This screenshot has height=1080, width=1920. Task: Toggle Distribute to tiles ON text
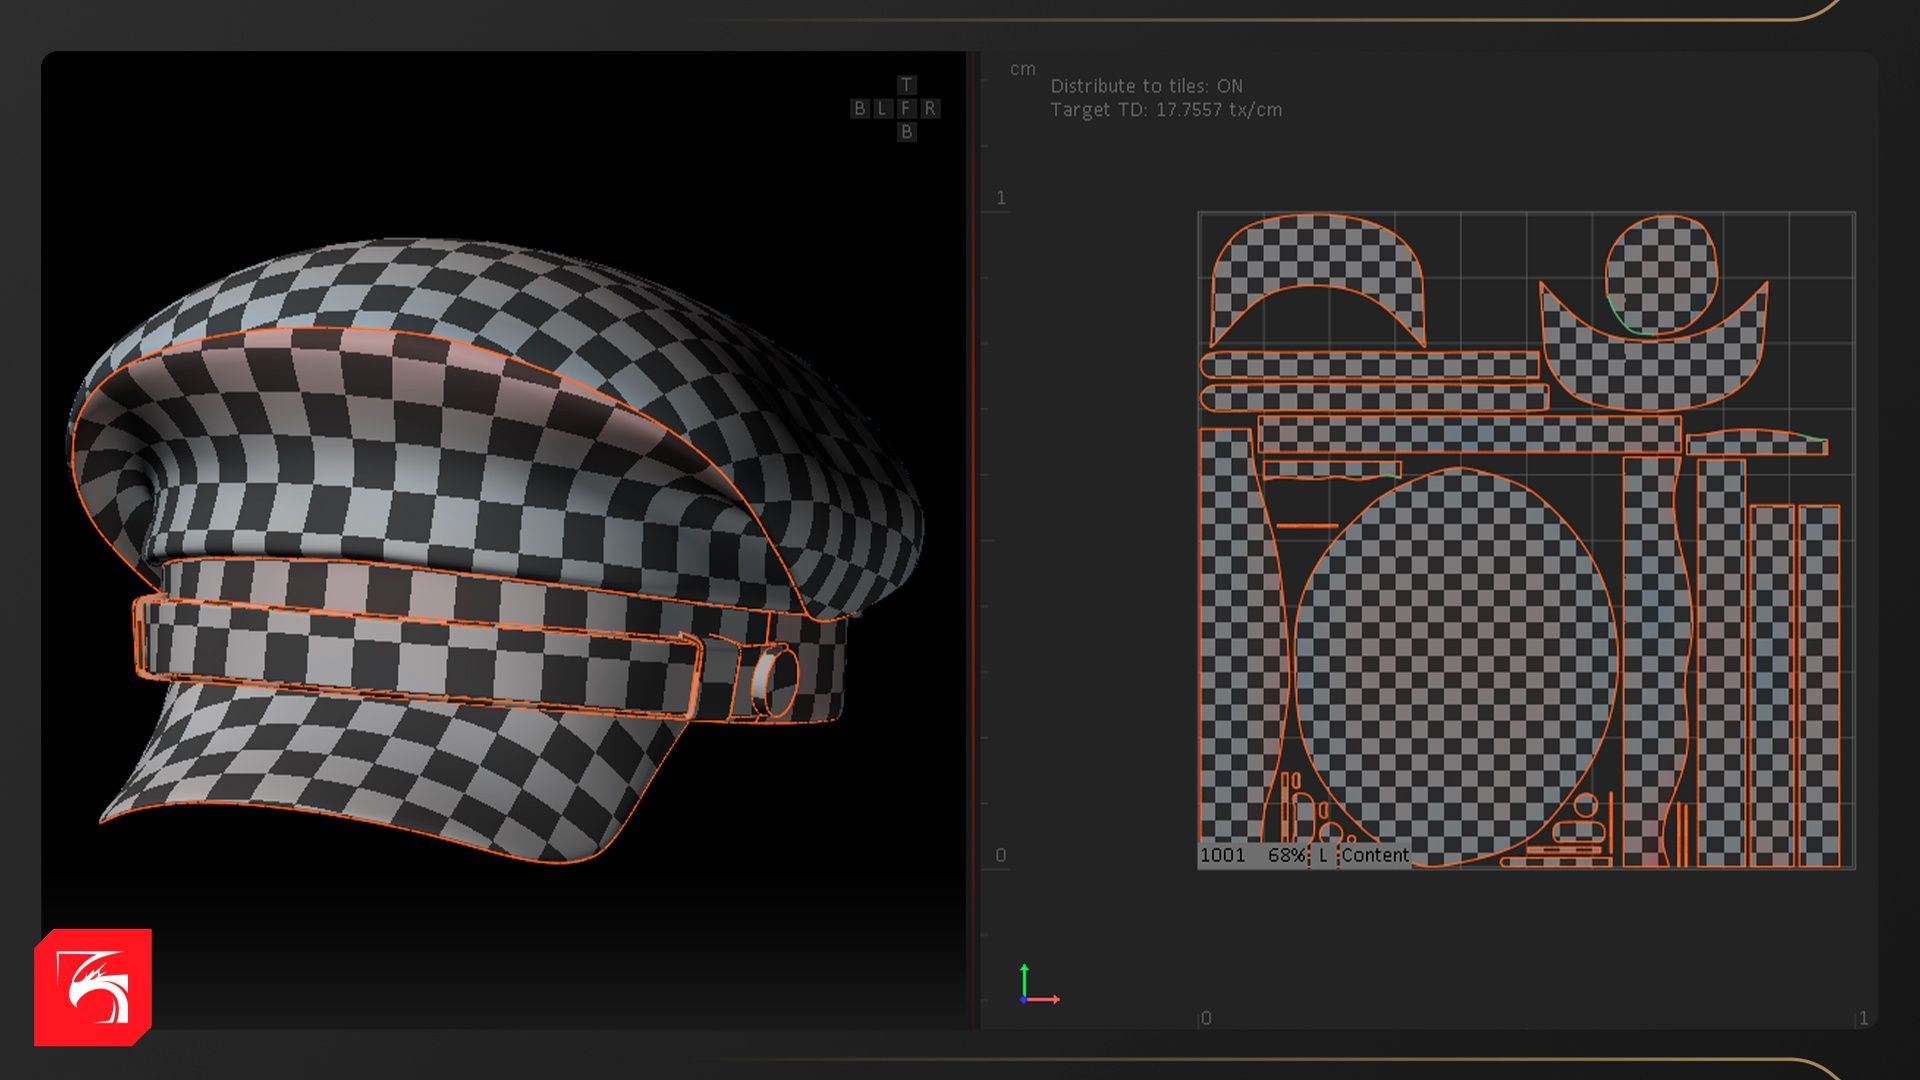pos(1146,86)
